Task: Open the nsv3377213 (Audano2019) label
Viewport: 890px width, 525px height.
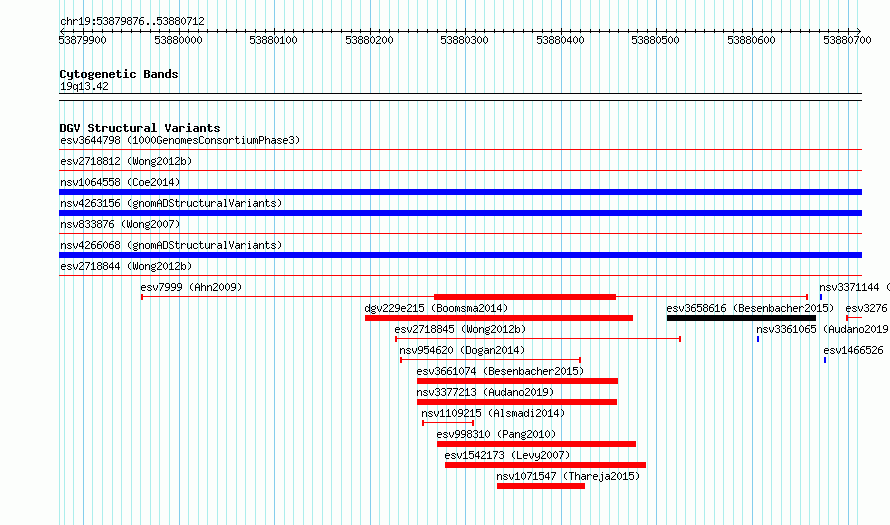Action: (x=485, y=392)
